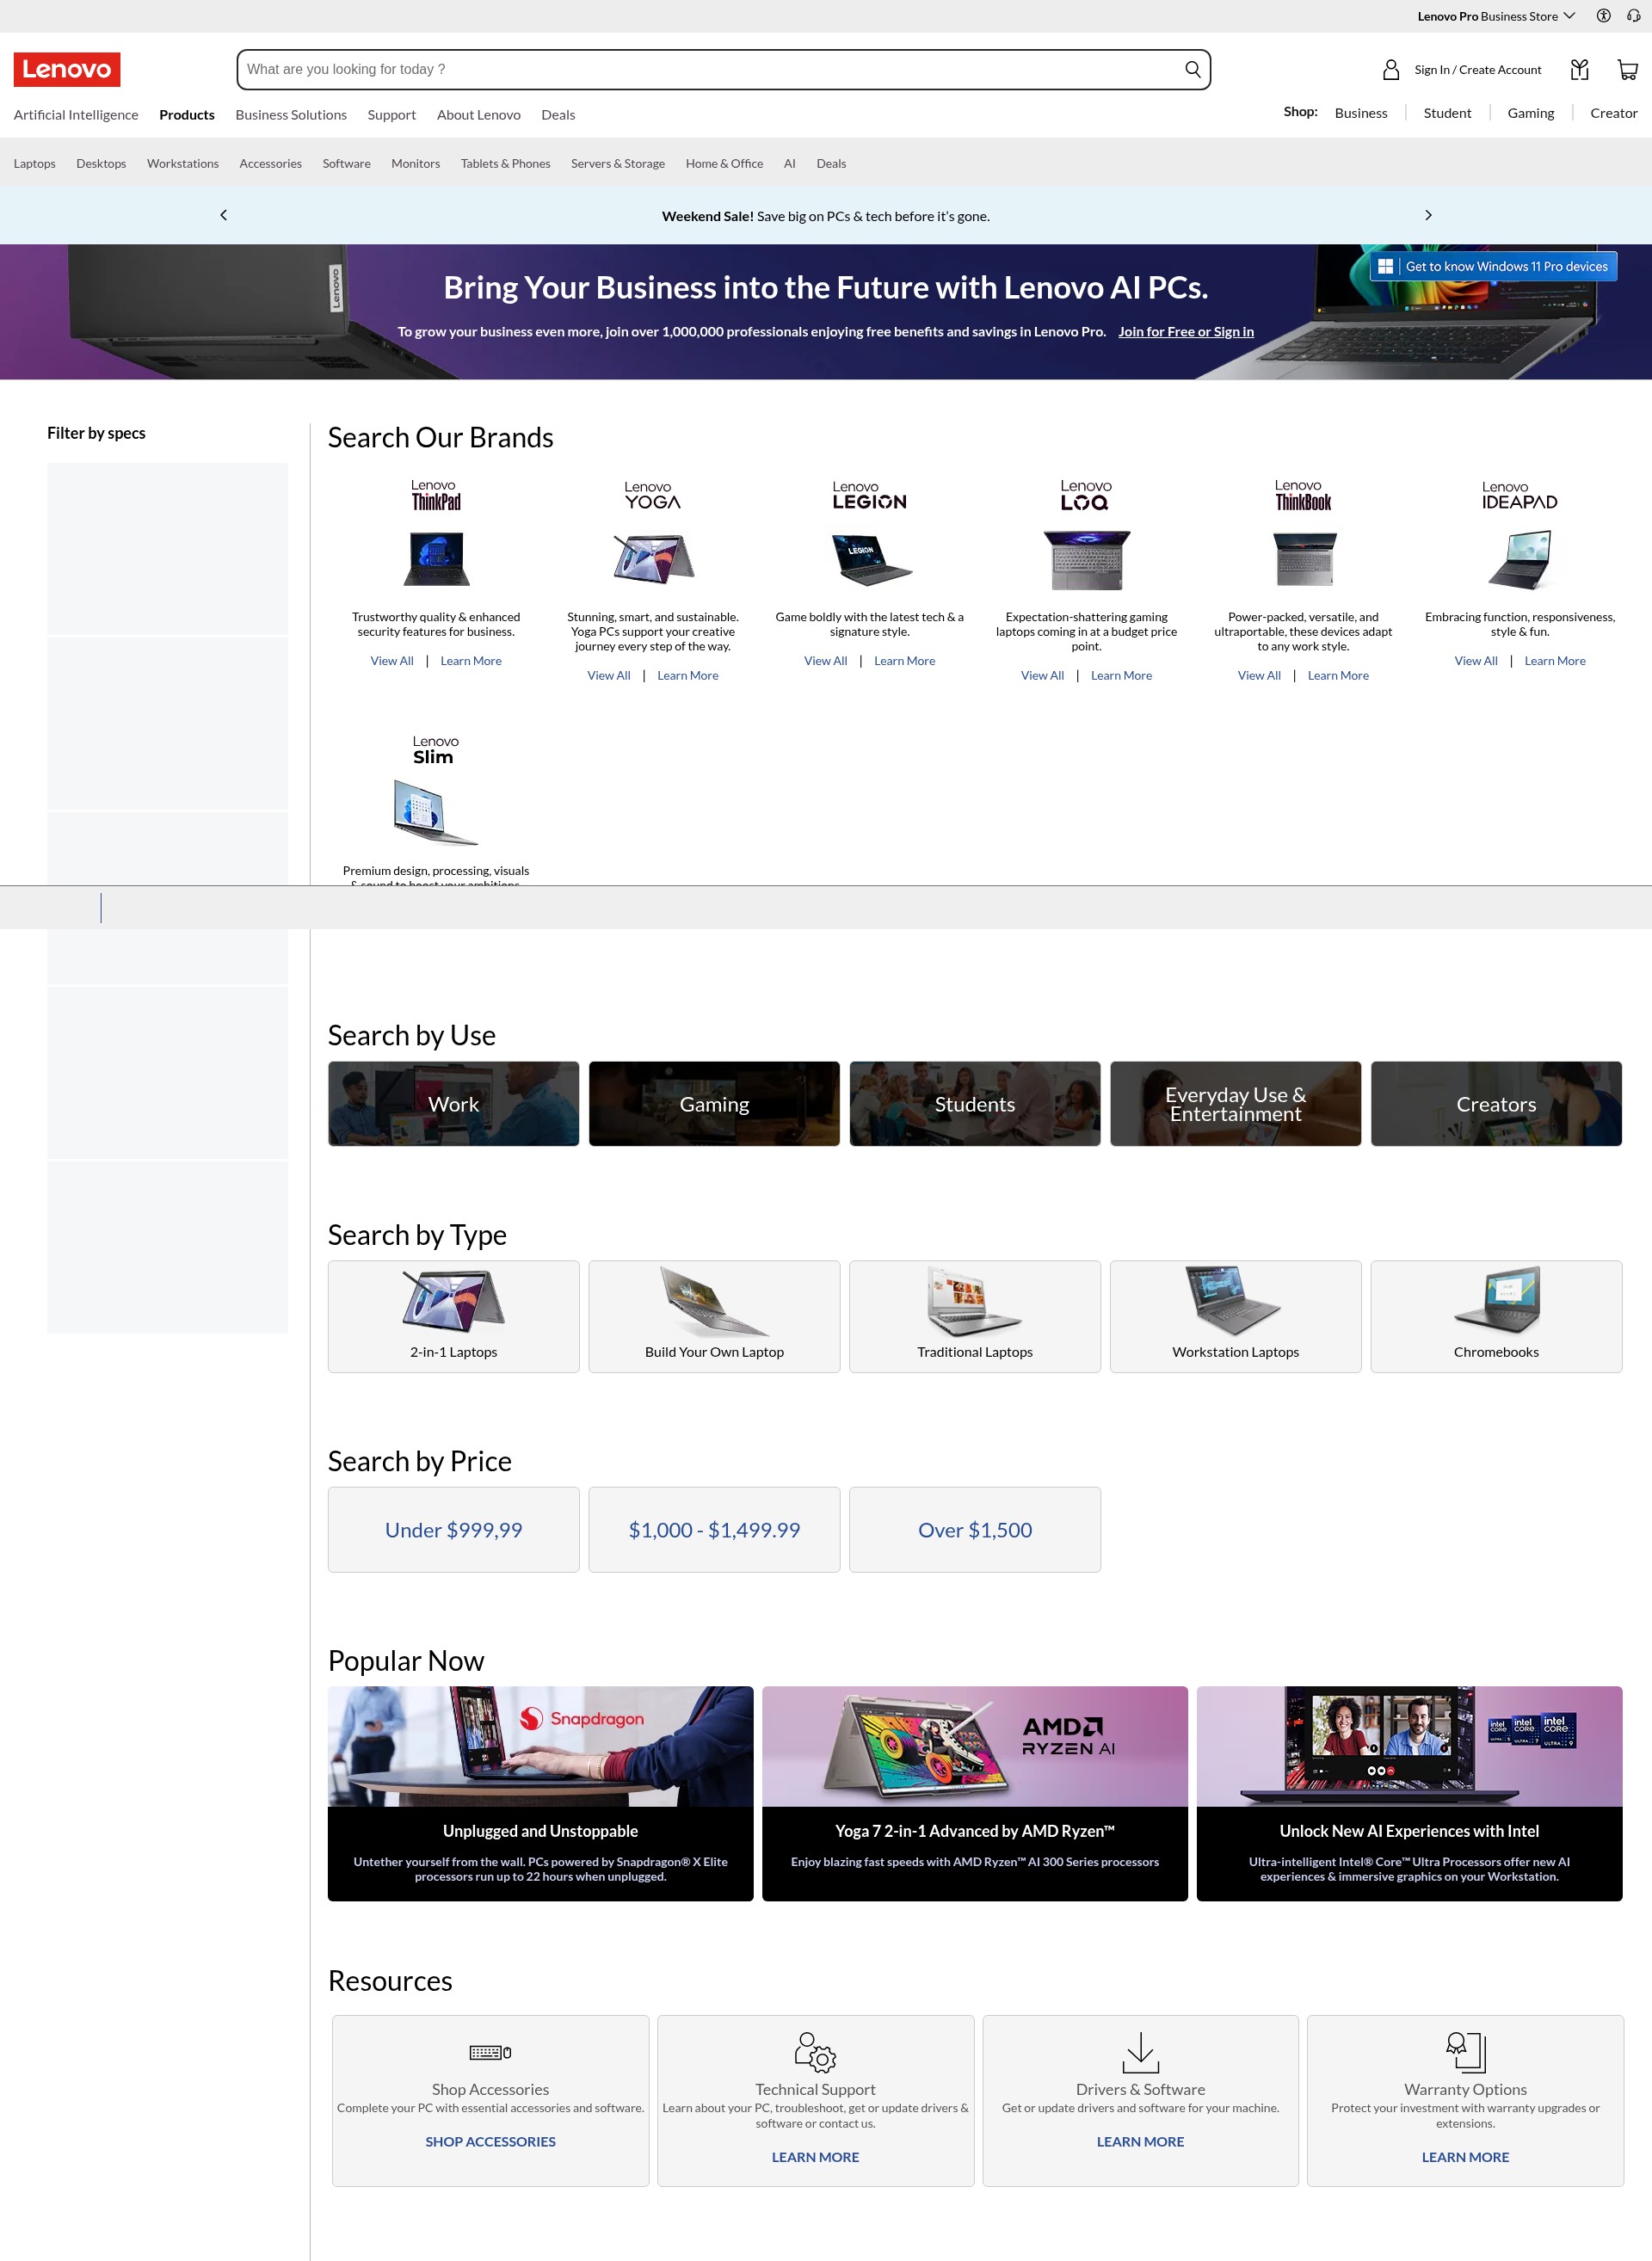Select Workstations in the sub-navigation
The height and width of the screenshot is (2261, 1652).
click(x=183, y=164)
